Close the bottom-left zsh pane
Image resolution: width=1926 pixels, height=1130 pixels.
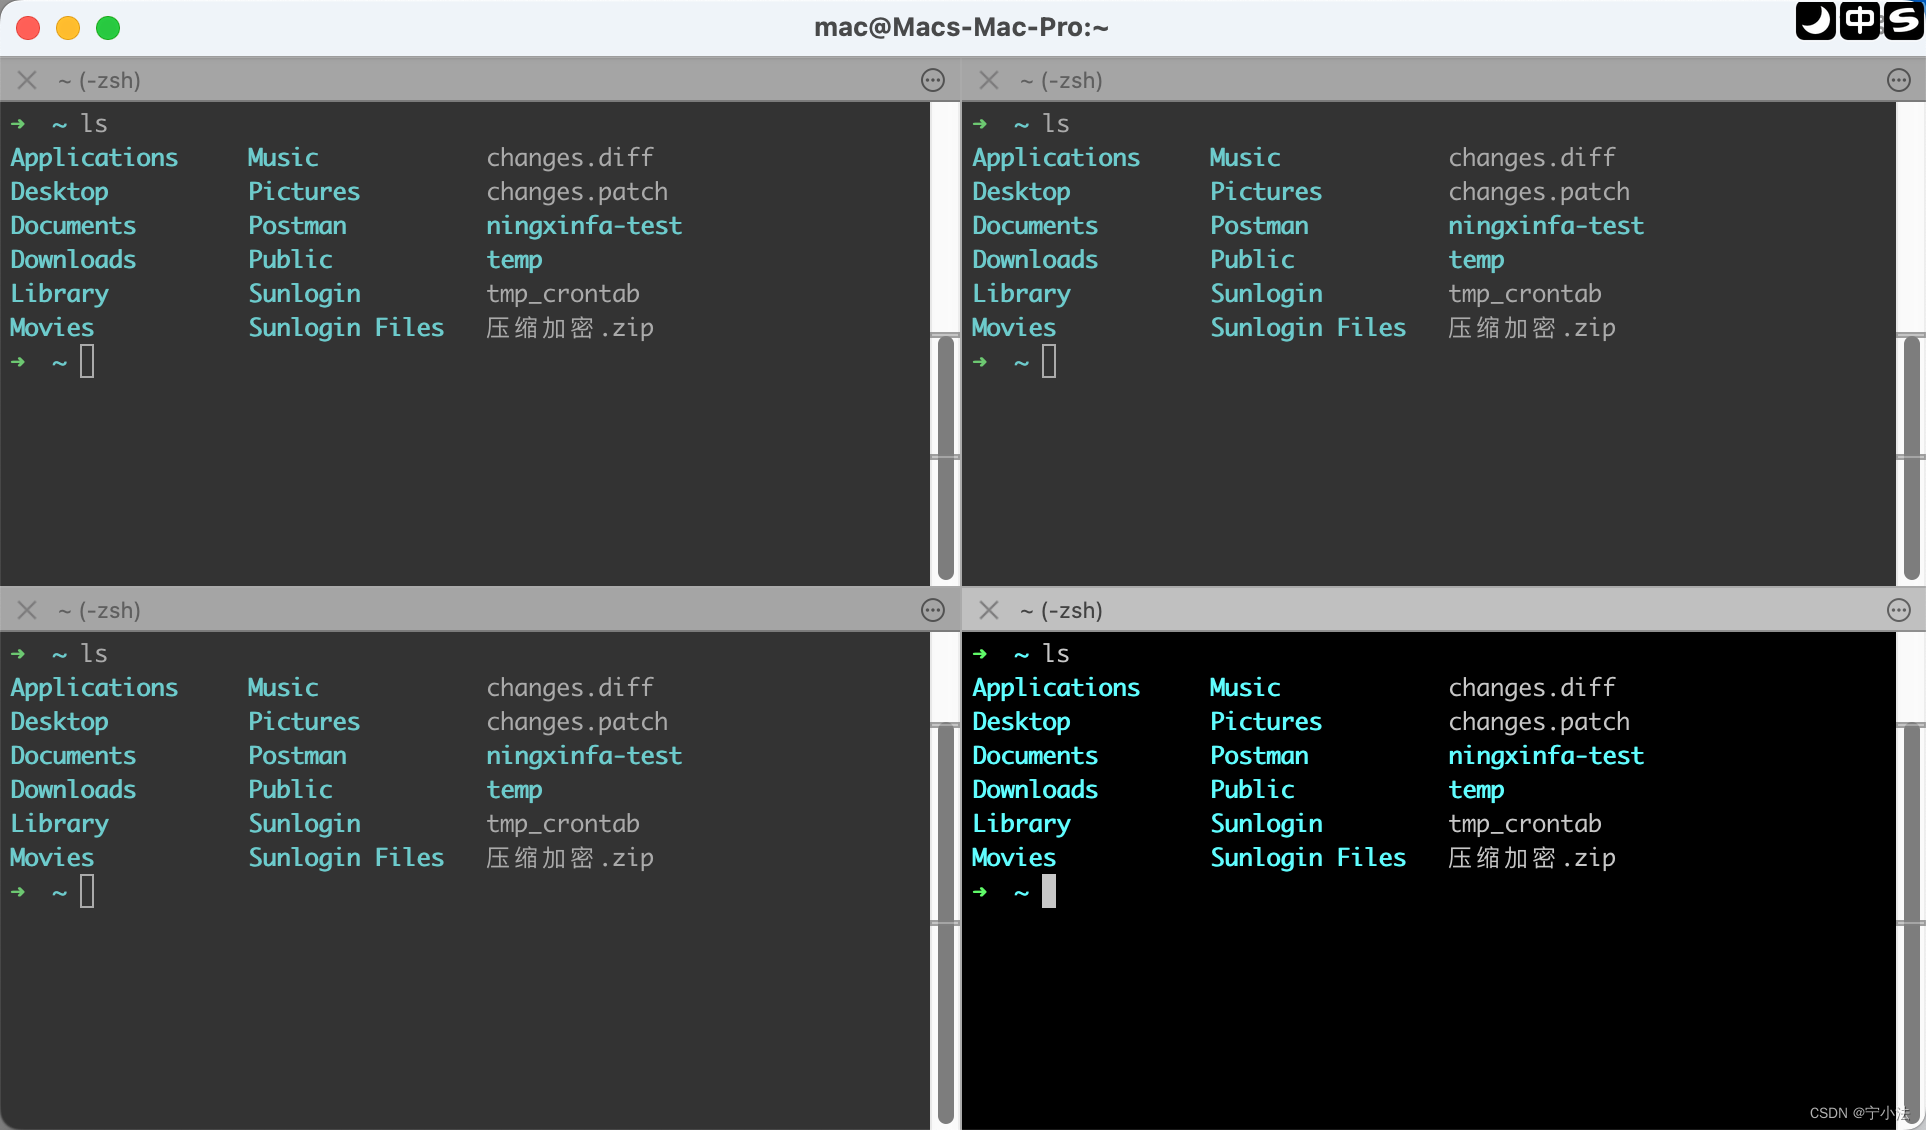pos(27,610)
